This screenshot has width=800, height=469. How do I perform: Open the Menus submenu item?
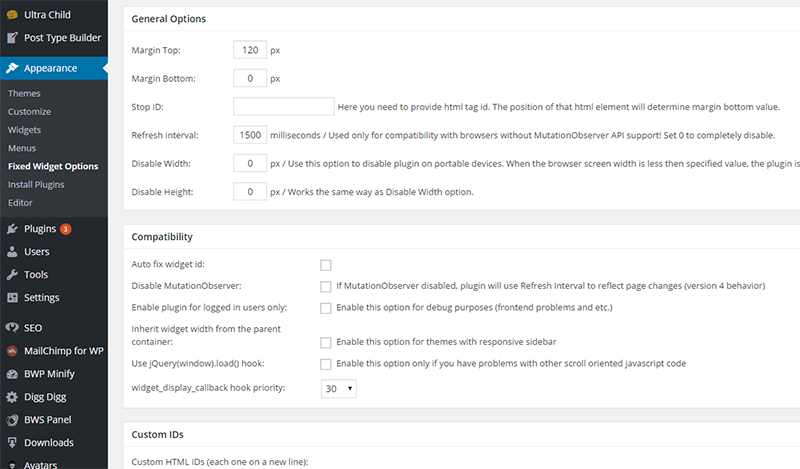(22, 149)
